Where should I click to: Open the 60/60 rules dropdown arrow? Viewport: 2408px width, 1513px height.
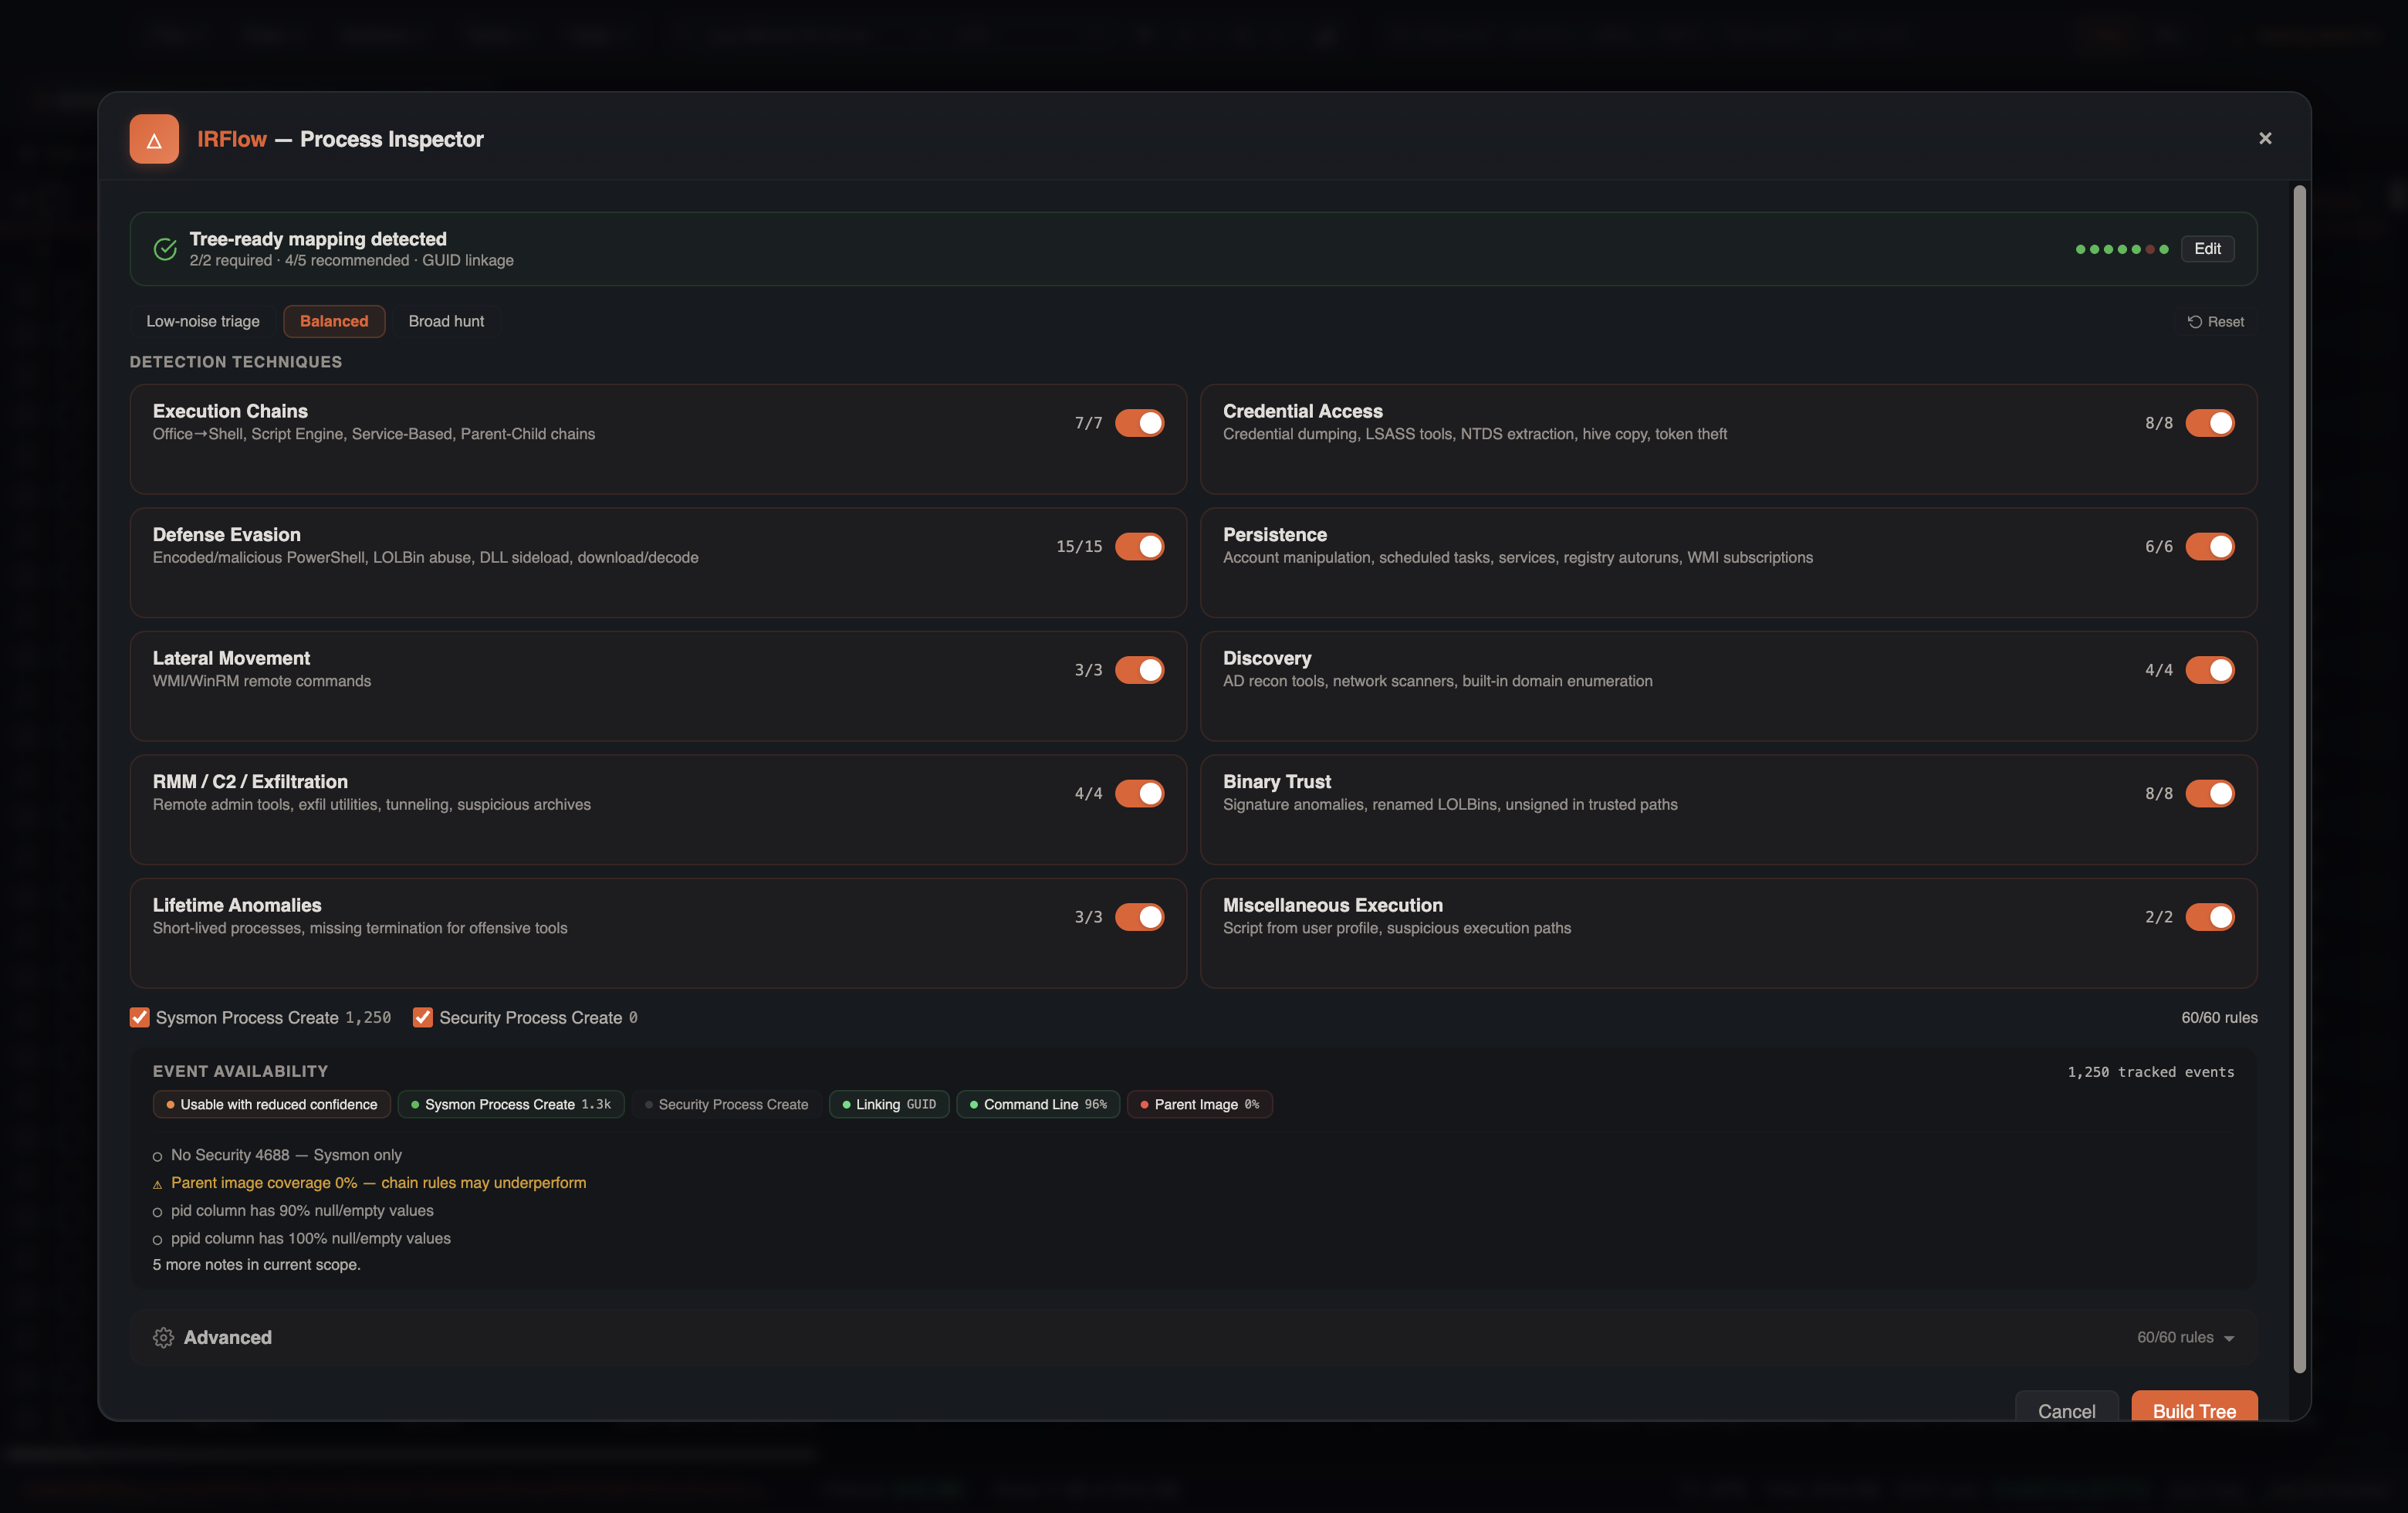[2228, 1338]
